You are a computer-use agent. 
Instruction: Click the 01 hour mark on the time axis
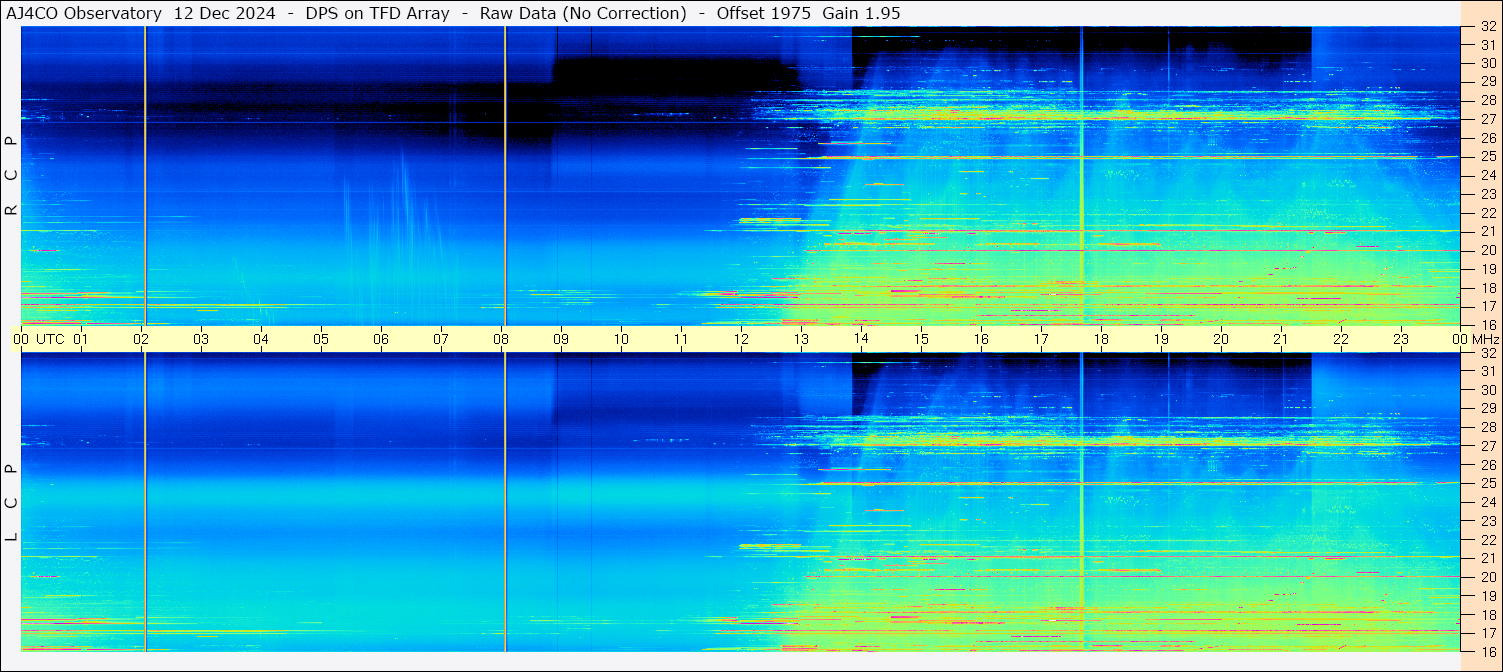click(x=81, y=339)
